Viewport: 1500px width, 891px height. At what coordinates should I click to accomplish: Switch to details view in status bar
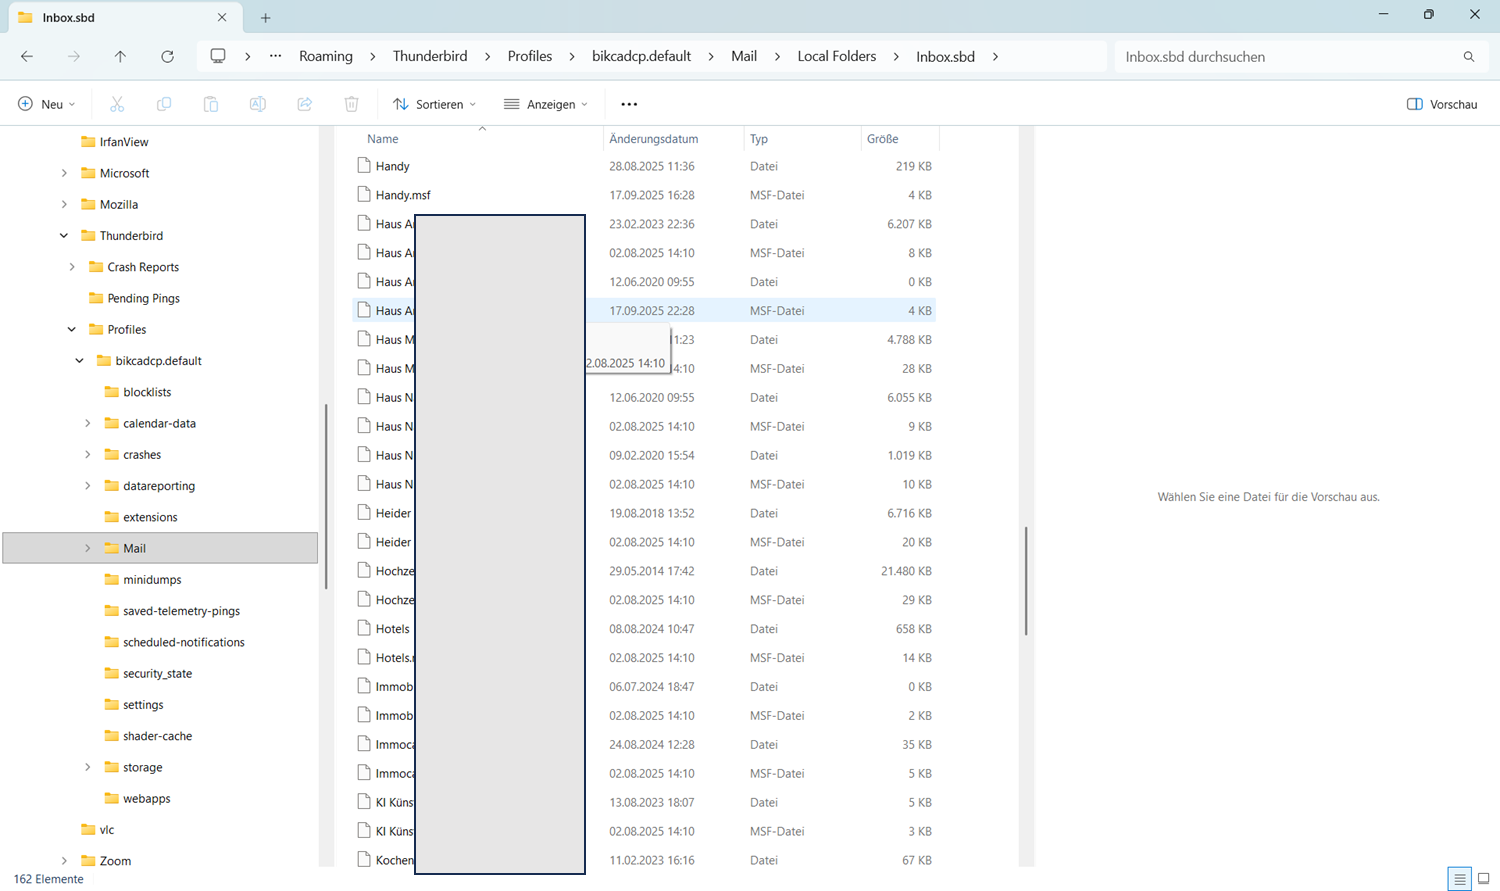coord(1459,879)
